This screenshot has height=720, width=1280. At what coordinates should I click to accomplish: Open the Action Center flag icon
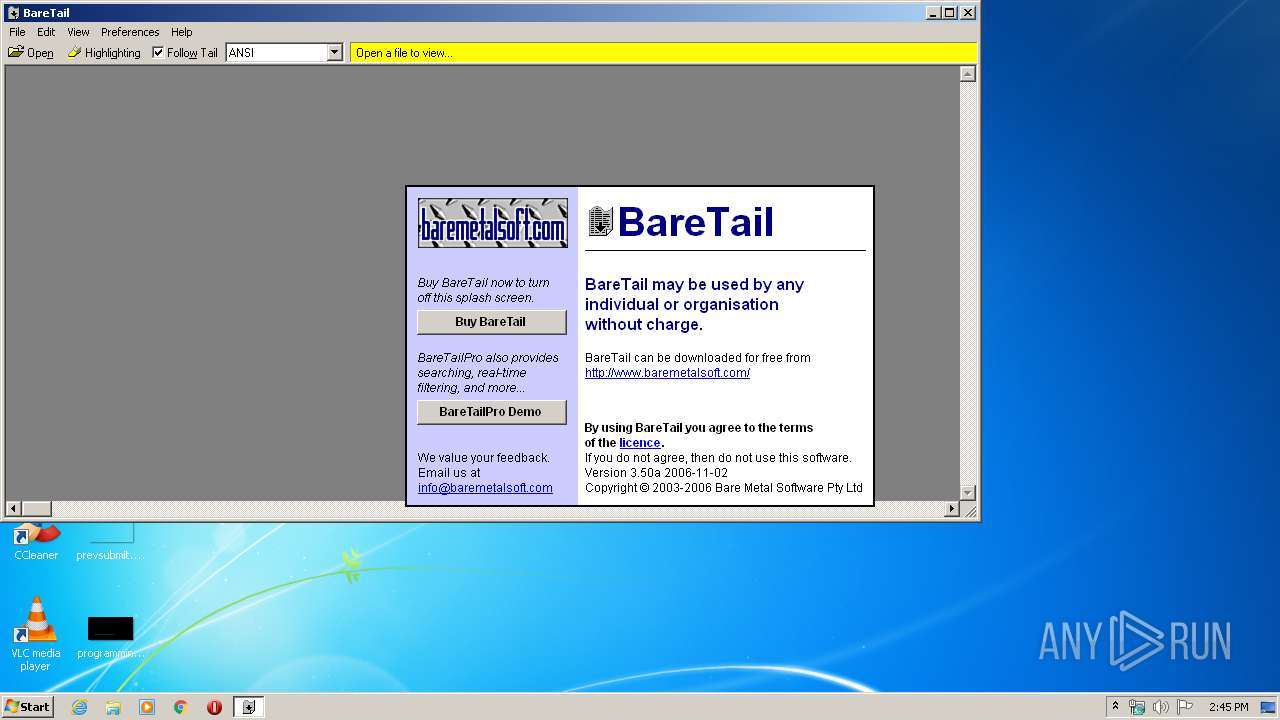tap(1185, 707)
